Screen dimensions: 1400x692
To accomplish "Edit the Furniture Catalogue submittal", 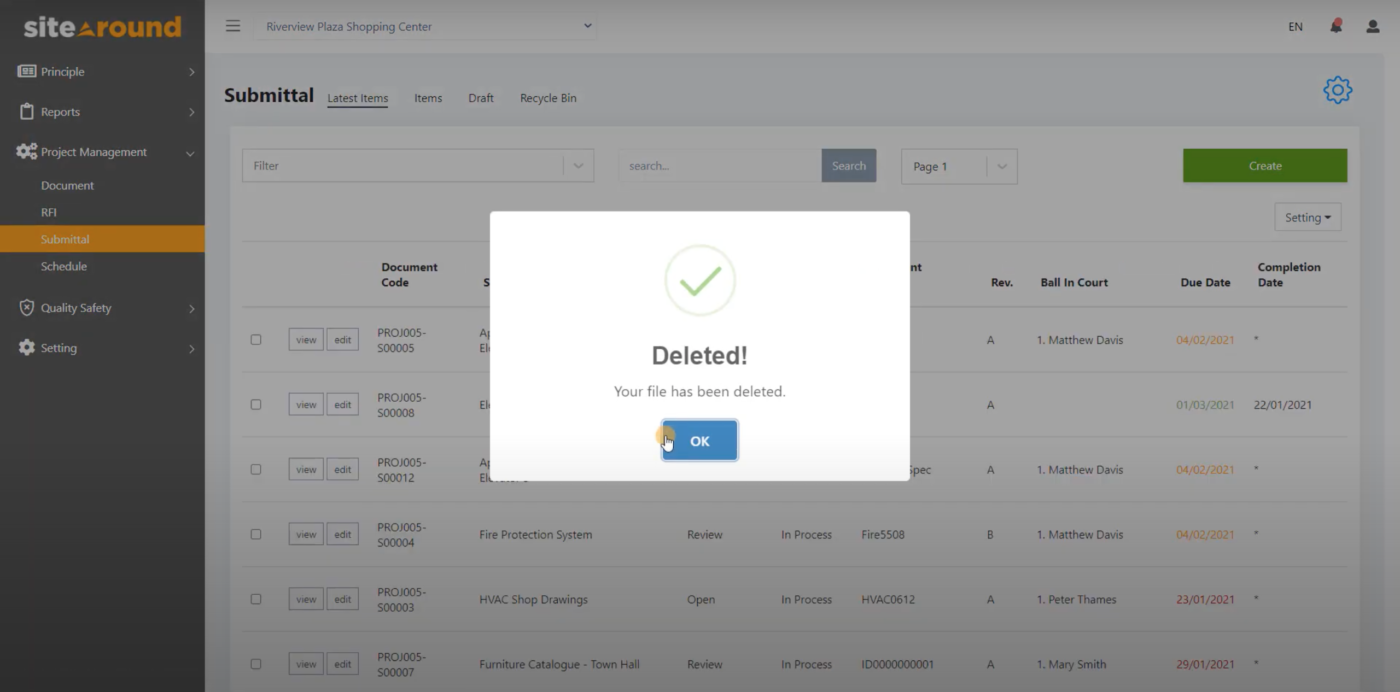I will pyautogui.click(x=342, y=664).
